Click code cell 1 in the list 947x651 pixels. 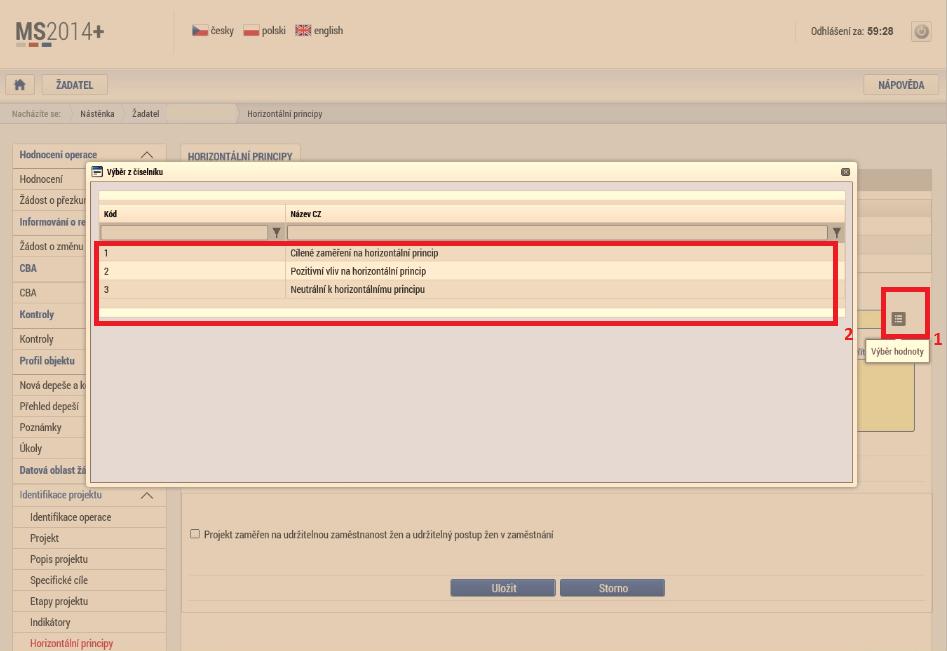pos(192,253)
